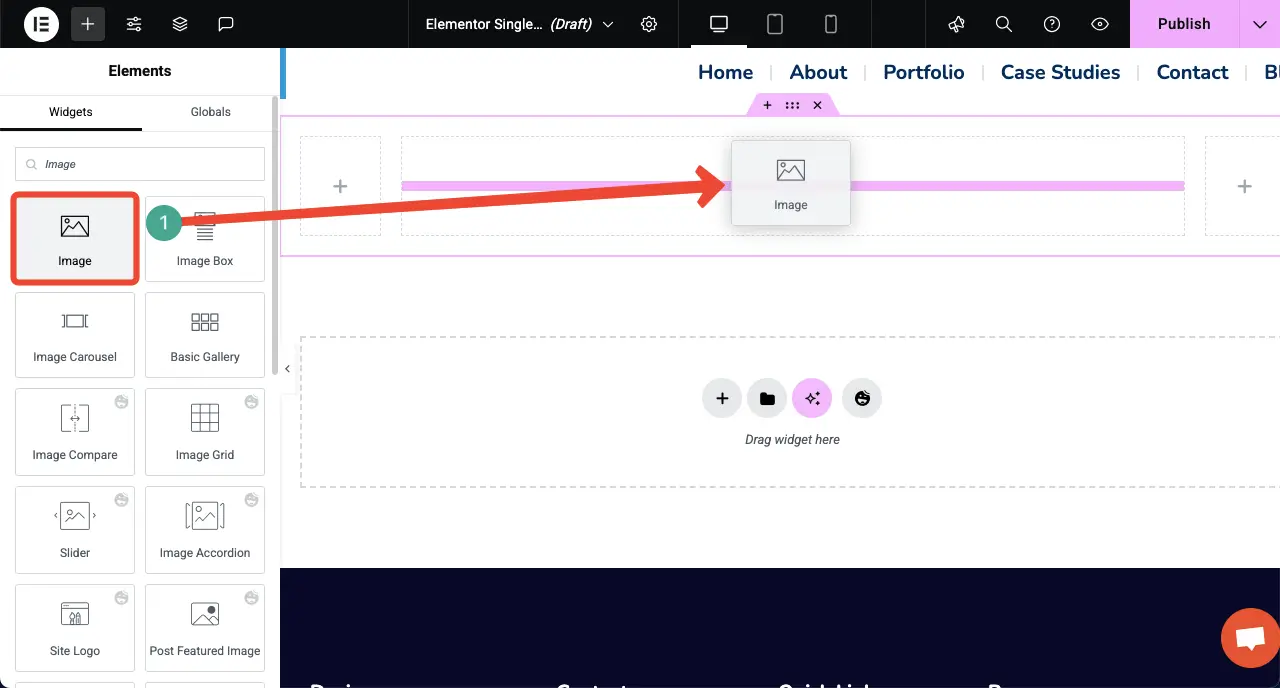Click the Publish button

pos(1184,24)
